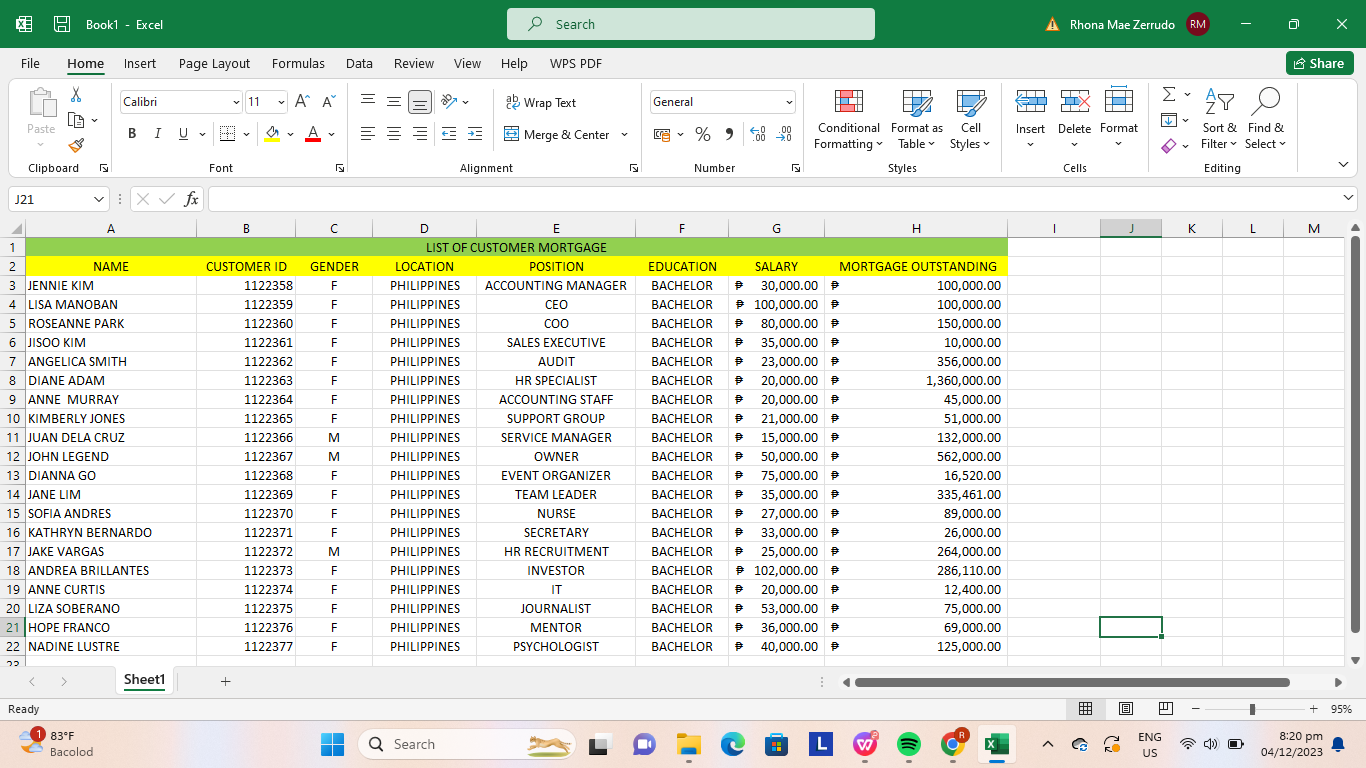Open Find & Select button
Image resolution: width=1366 pixels, height=768 pixels.
click(1265, 120)
